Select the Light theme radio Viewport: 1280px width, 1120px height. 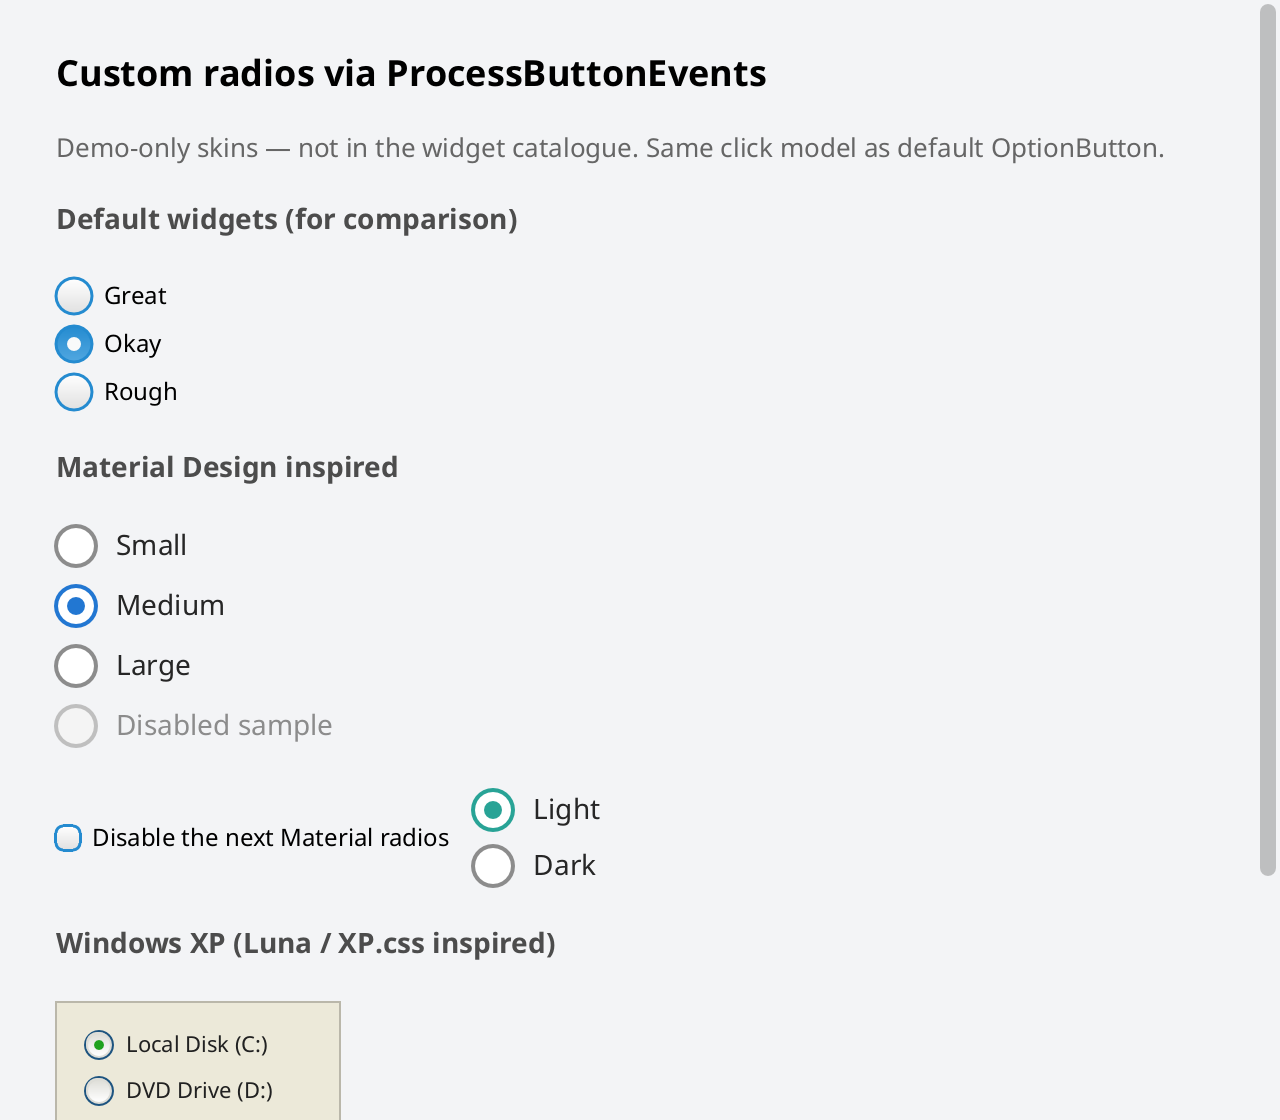tap(493, 810)
